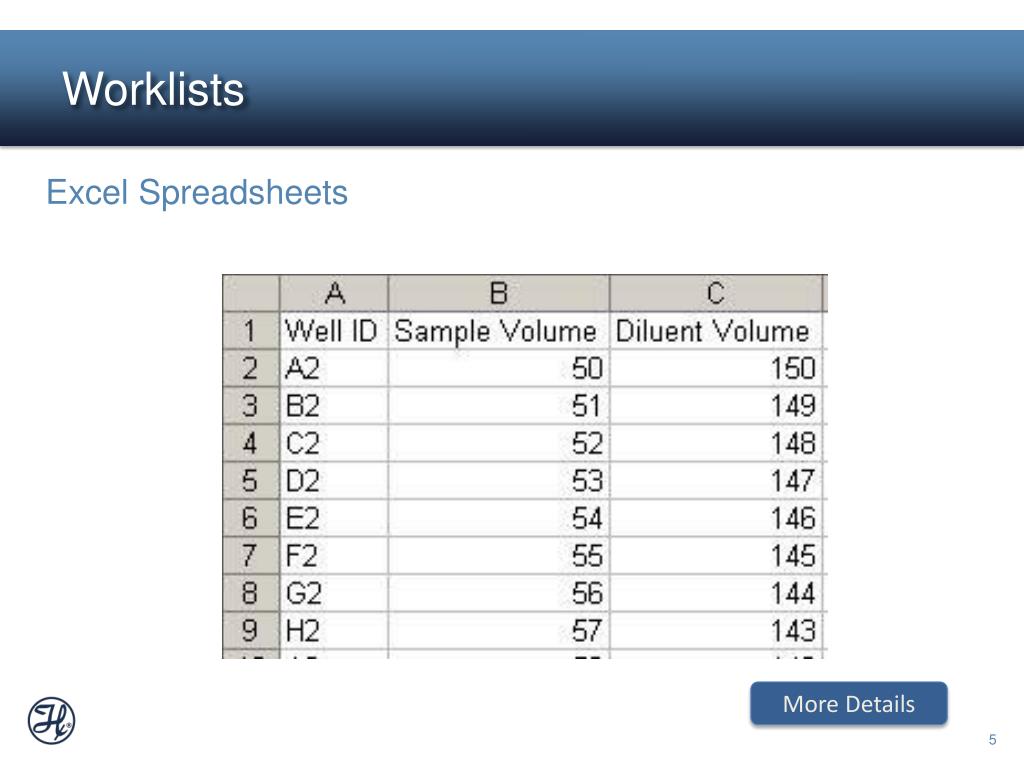Select row 1 header
This screenshot has height=768, width=1024.
251,330
